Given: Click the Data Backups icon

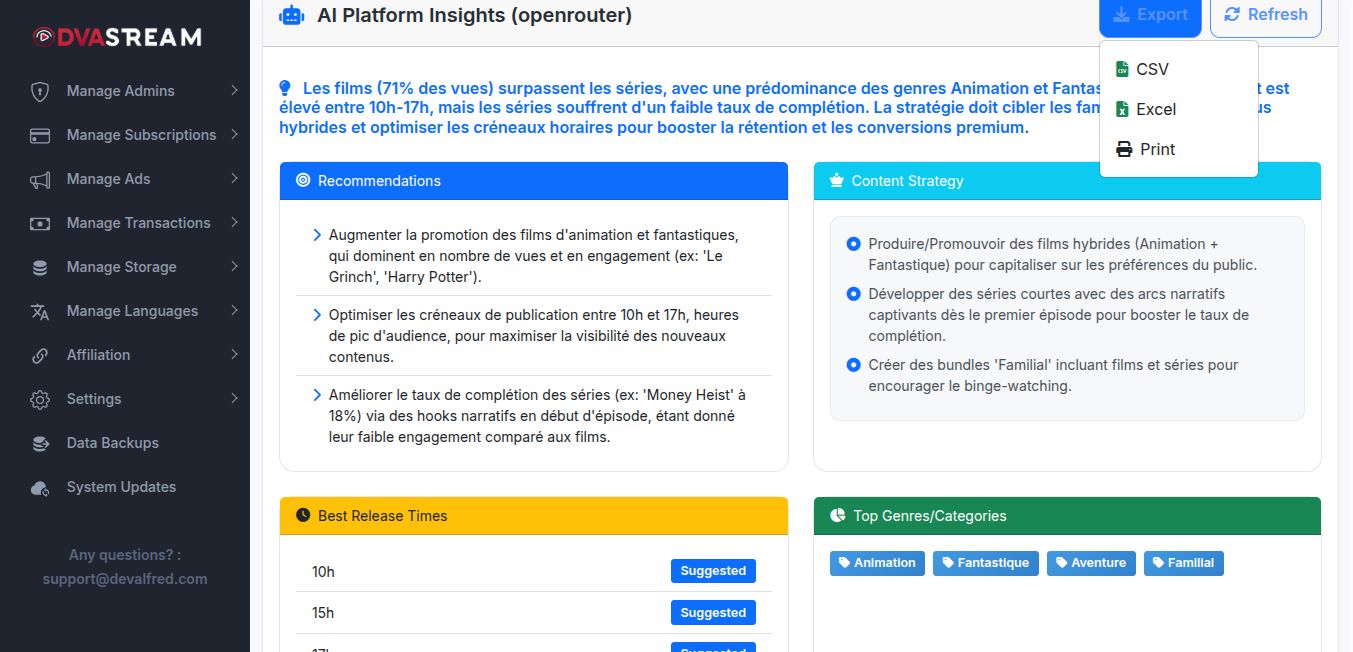Looking at the screenshot, I should [40, 443].
